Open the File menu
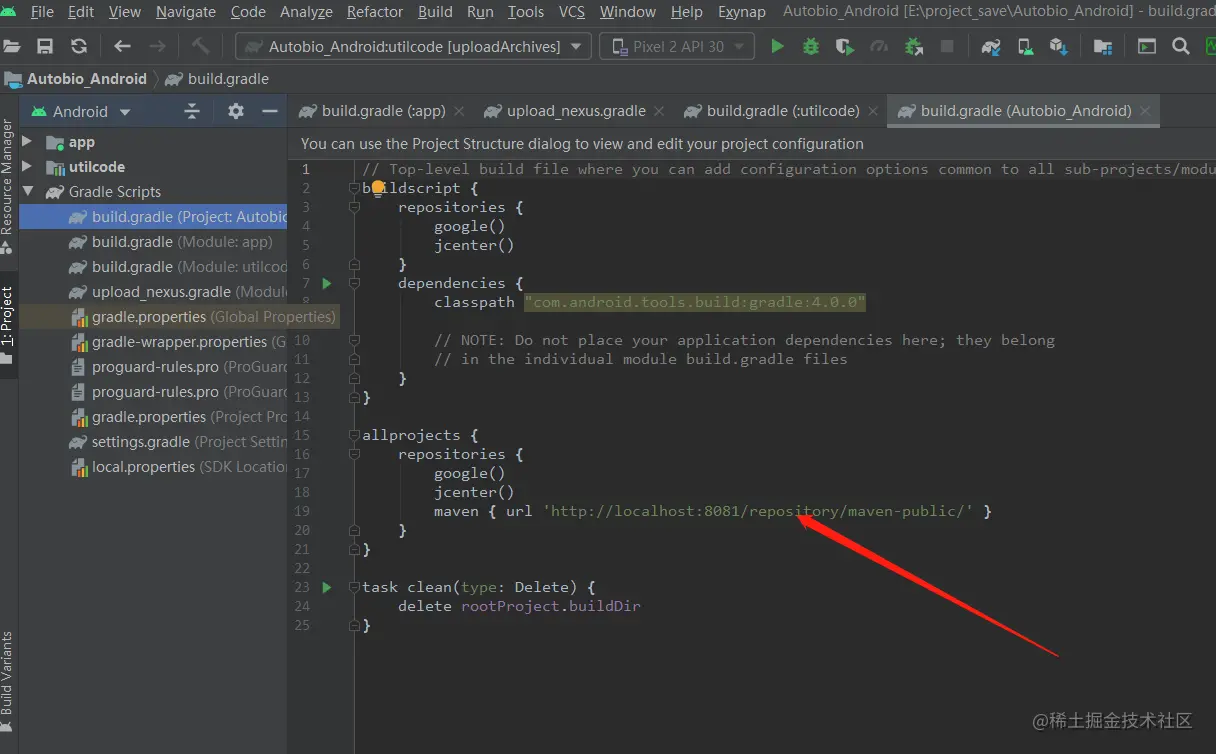1216x754 pixels. [42, 12]
